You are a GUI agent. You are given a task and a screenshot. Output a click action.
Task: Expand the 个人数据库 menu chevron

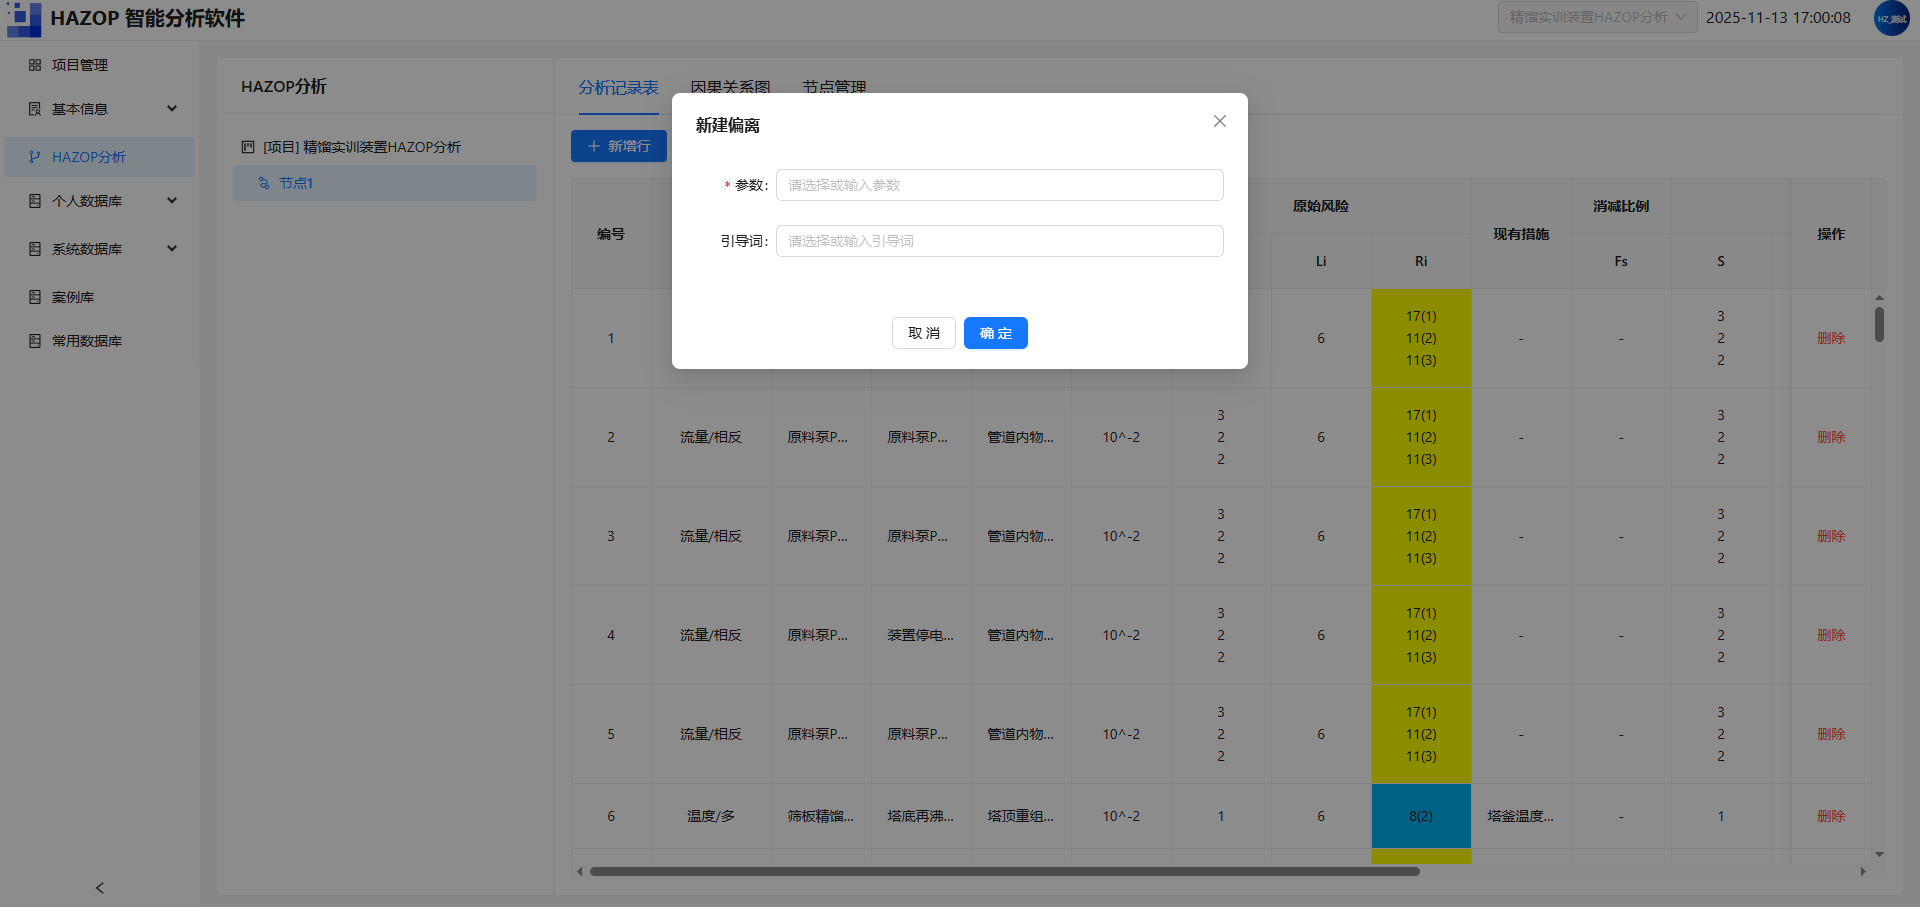[172, 200]
